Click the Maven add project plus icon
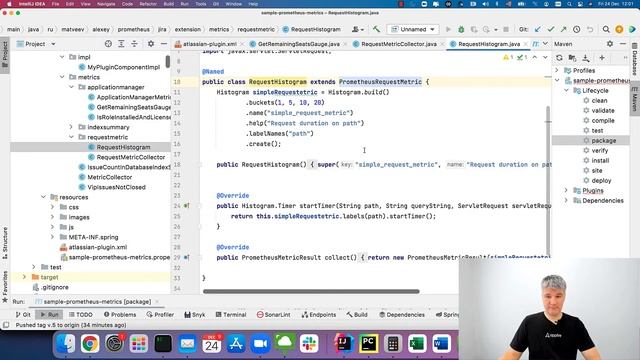The image size is (640, 360). coord(602,58)
